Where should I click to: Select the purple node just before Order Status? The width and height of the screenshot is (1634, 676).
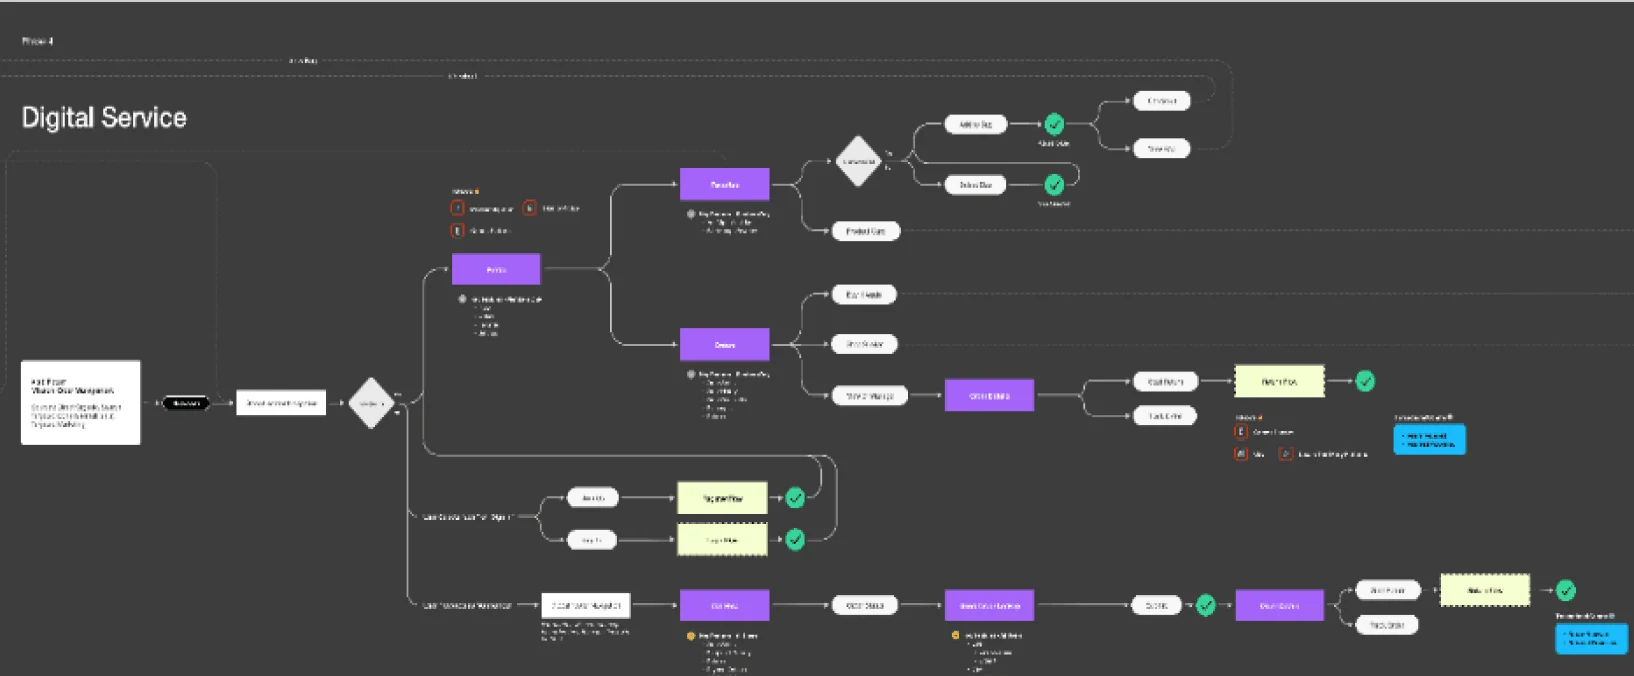tap(724, 605)
